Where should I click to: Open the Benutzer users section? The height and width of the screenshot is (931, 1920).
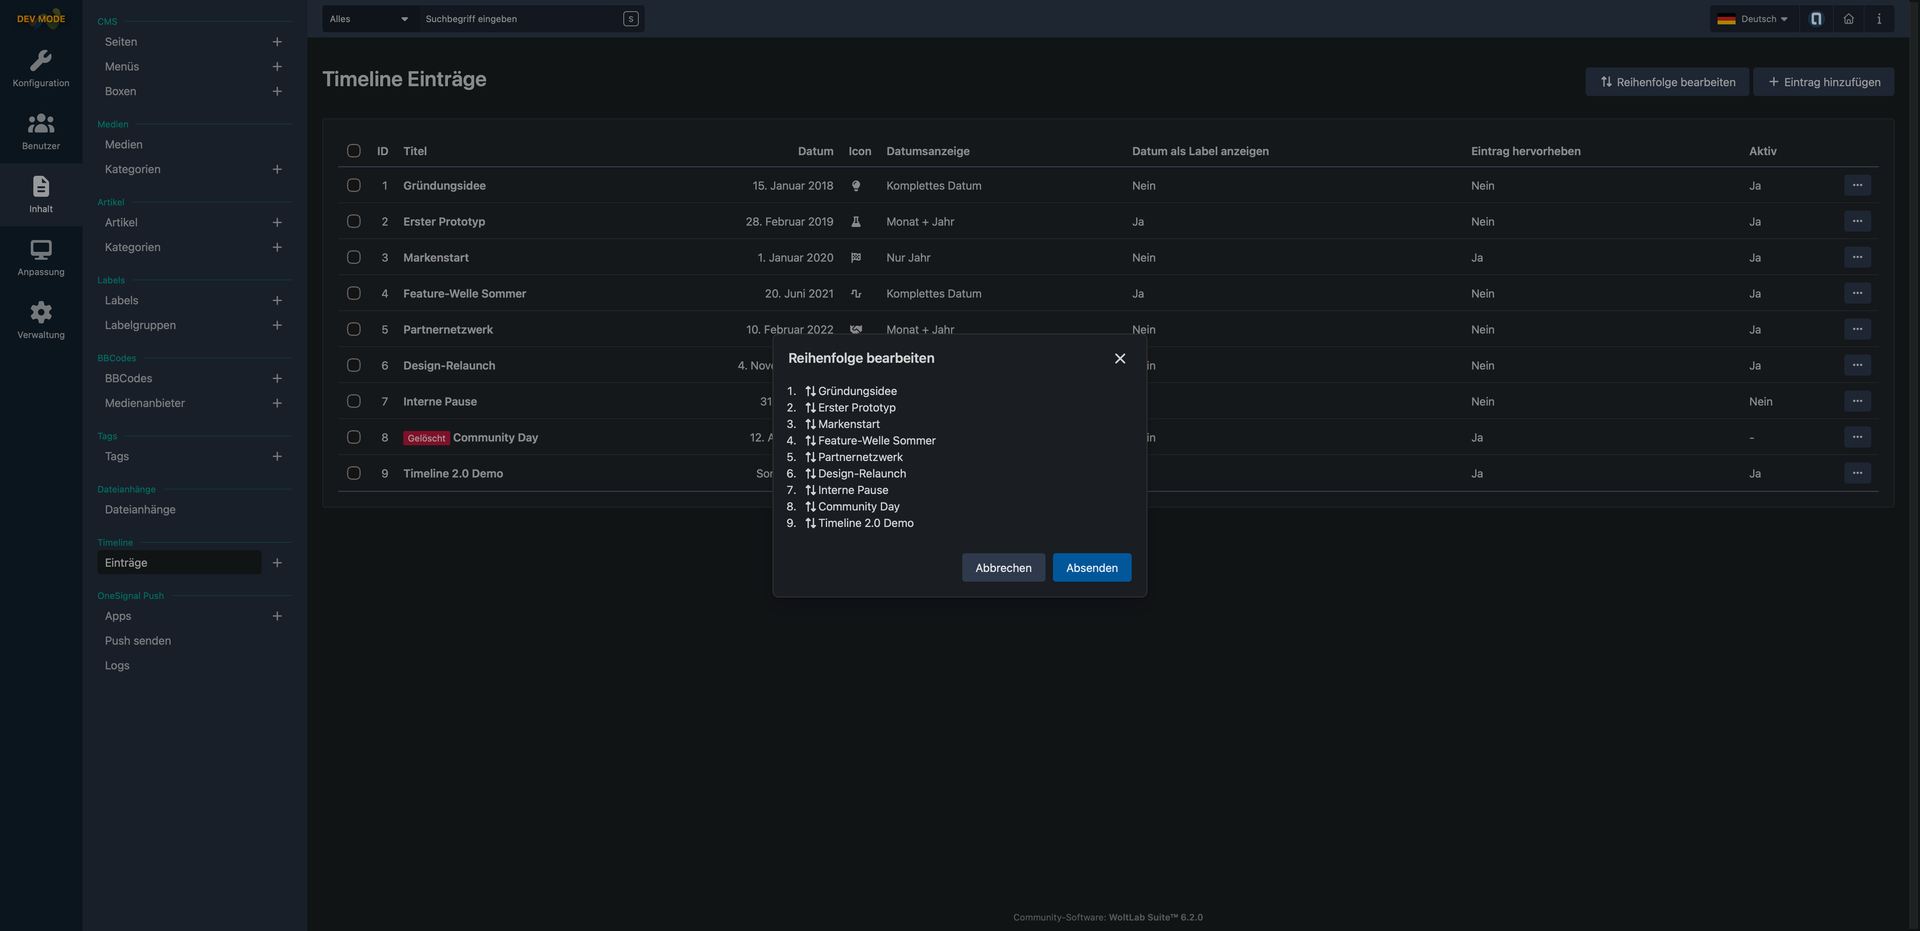pos(41,131)
